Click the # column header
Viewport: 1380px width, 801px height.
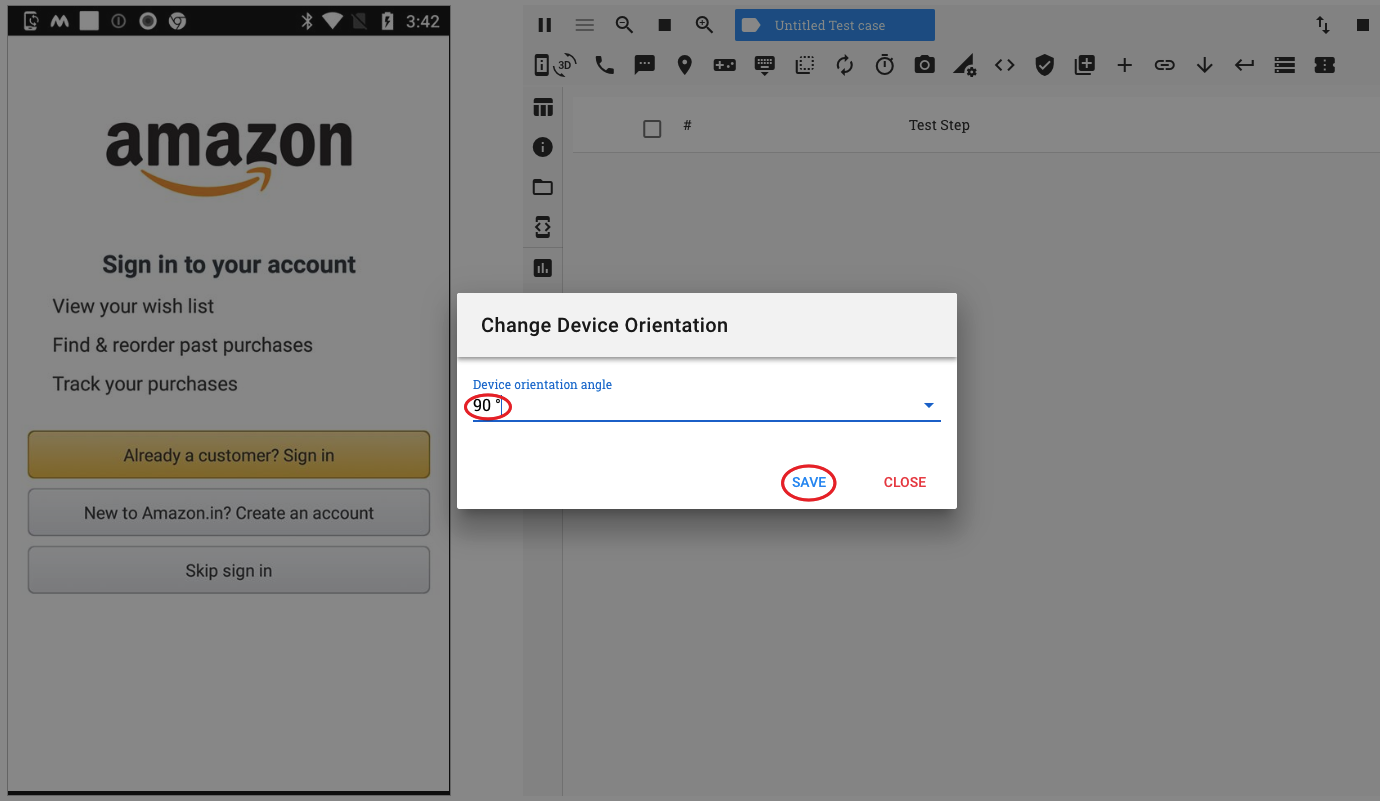(687, 125)
